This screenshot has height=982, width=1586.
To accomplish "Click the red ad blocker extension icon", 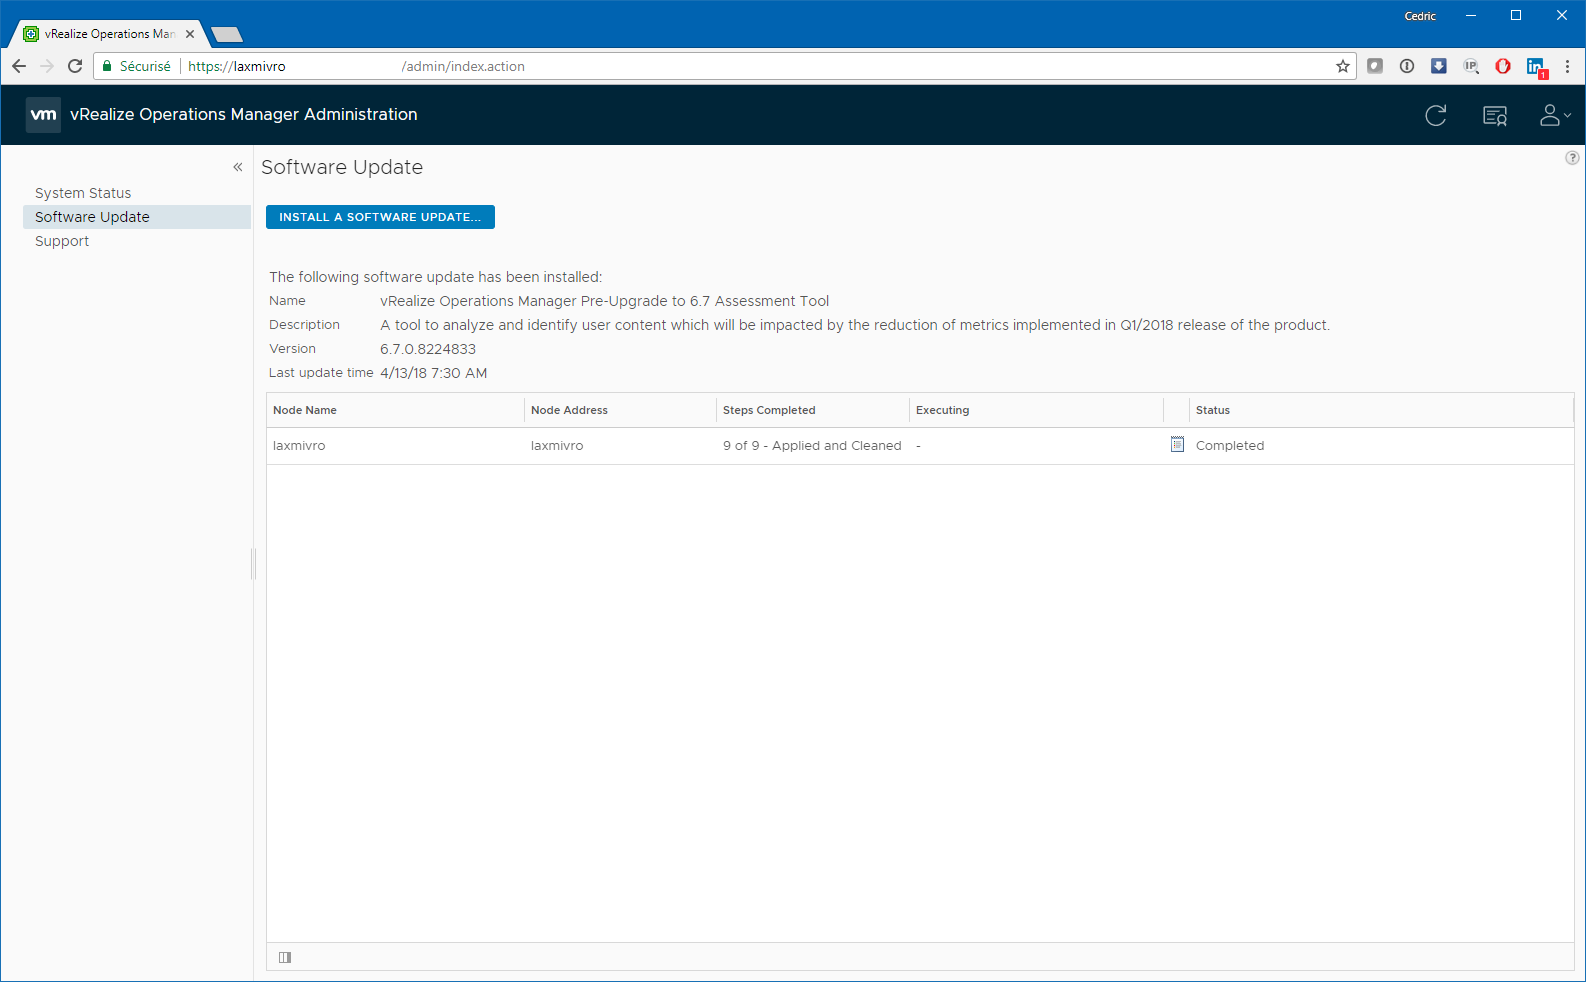I will coord(1502,66).
